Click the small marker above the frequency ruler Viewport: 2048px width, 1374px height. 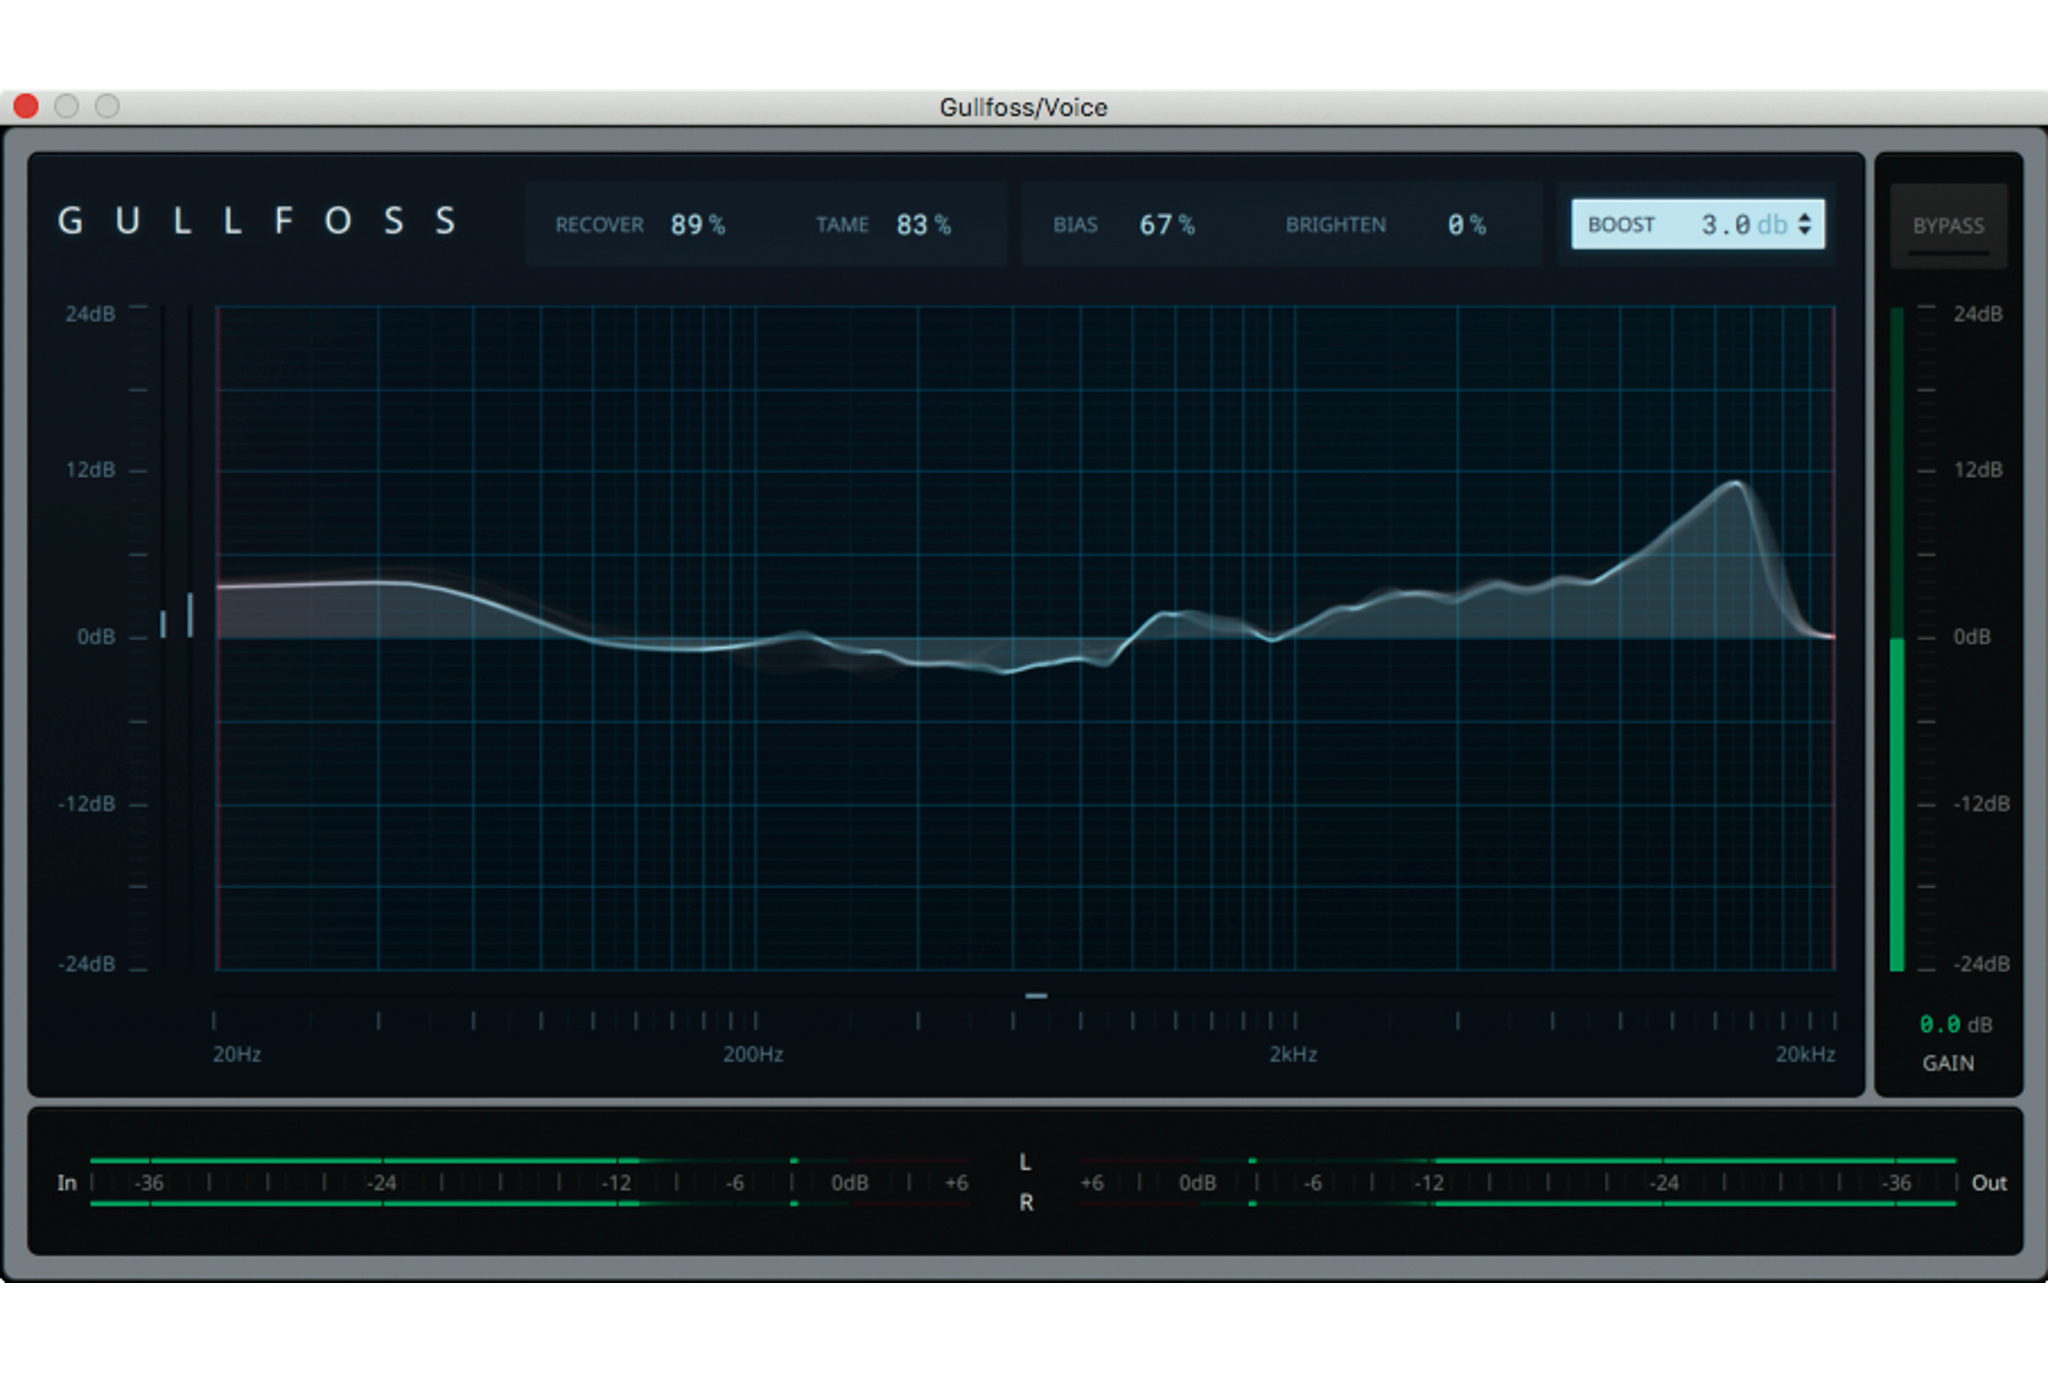click(1036, 995)
